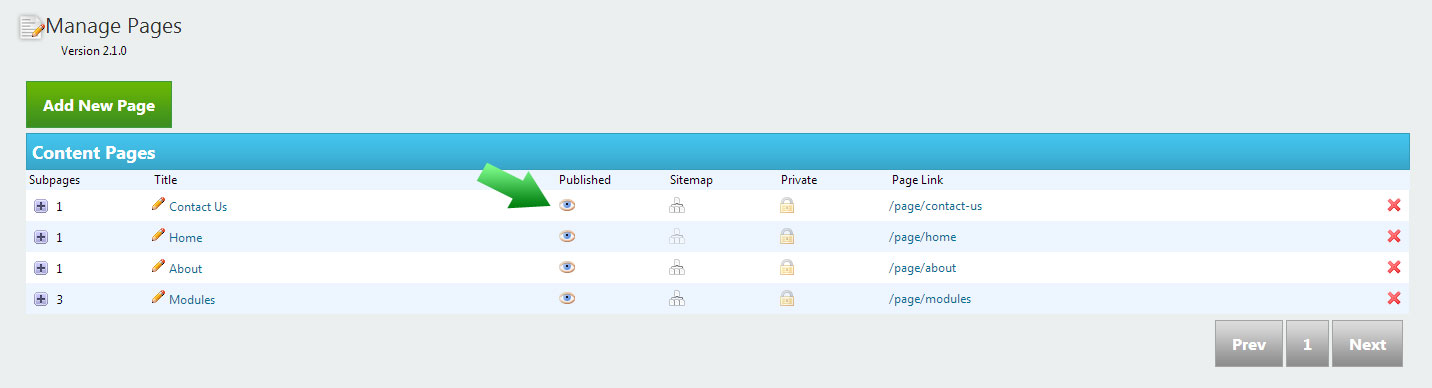Expand subpages of the About row
The width and height of the screenshot is (1432, 388).
pos(41,269)
